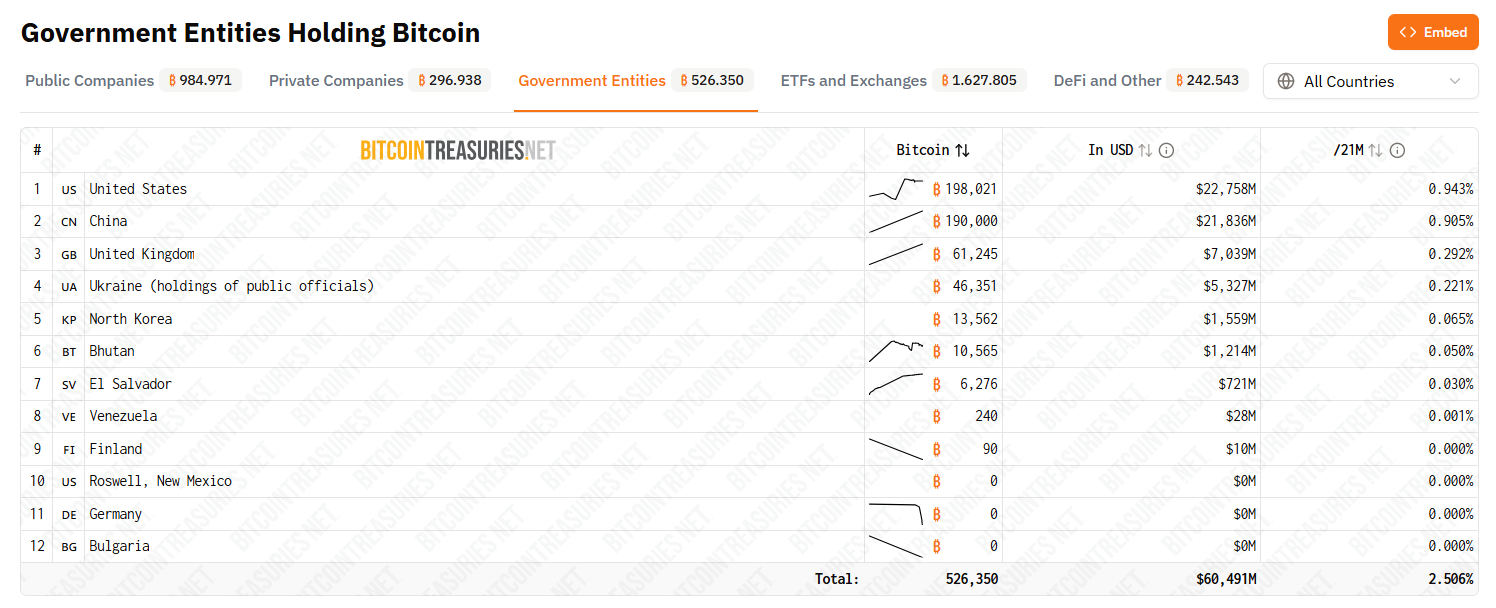Click the Bhutan holdings sparkline chart
Viewport: 1496px width, 608px height.
point(896,351)
